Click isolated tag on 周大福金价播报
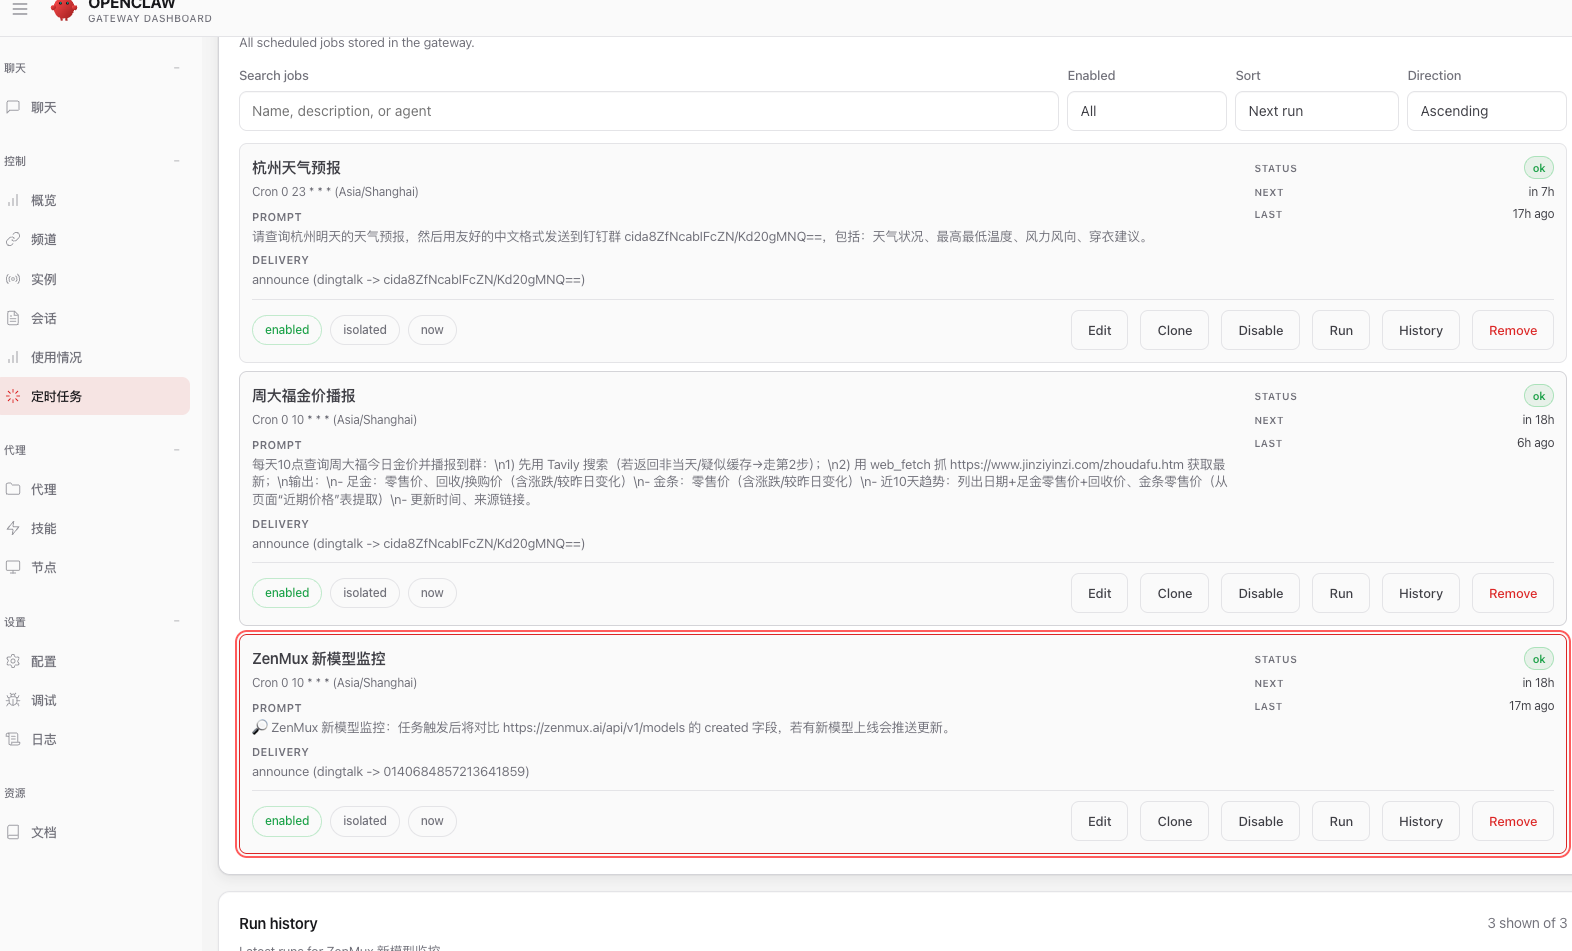 coord(365,593)
